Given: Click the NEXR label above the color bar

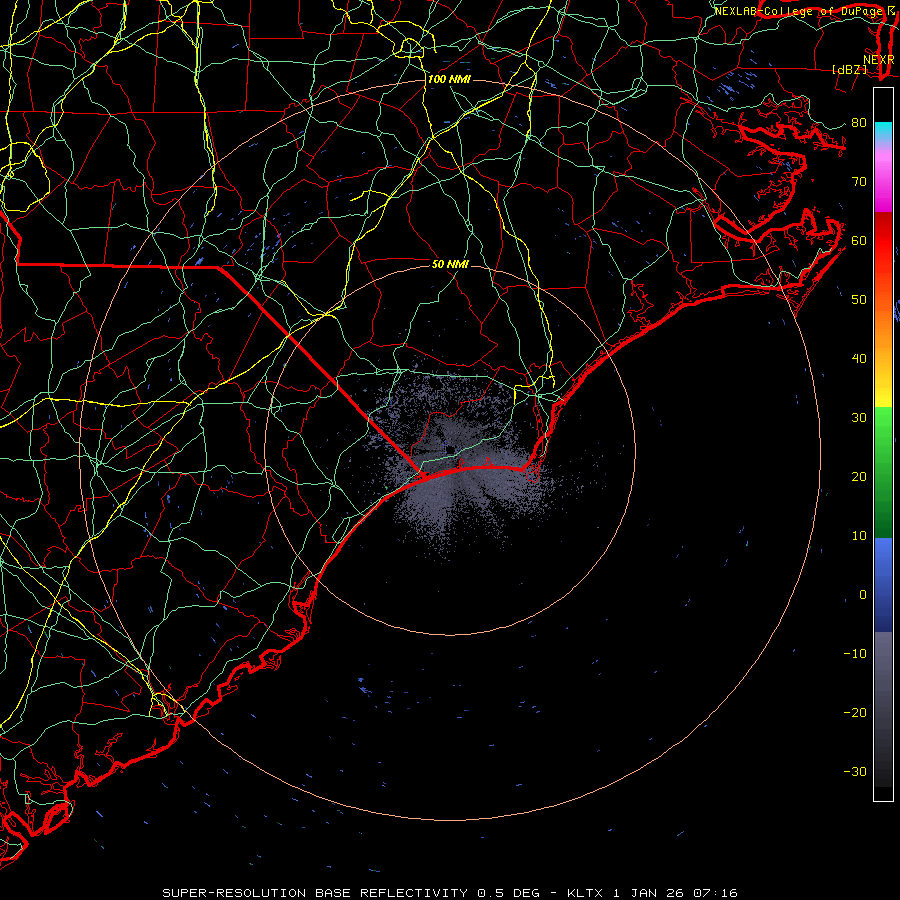Looking at the screenshot, I should click(x=878, y=59).
